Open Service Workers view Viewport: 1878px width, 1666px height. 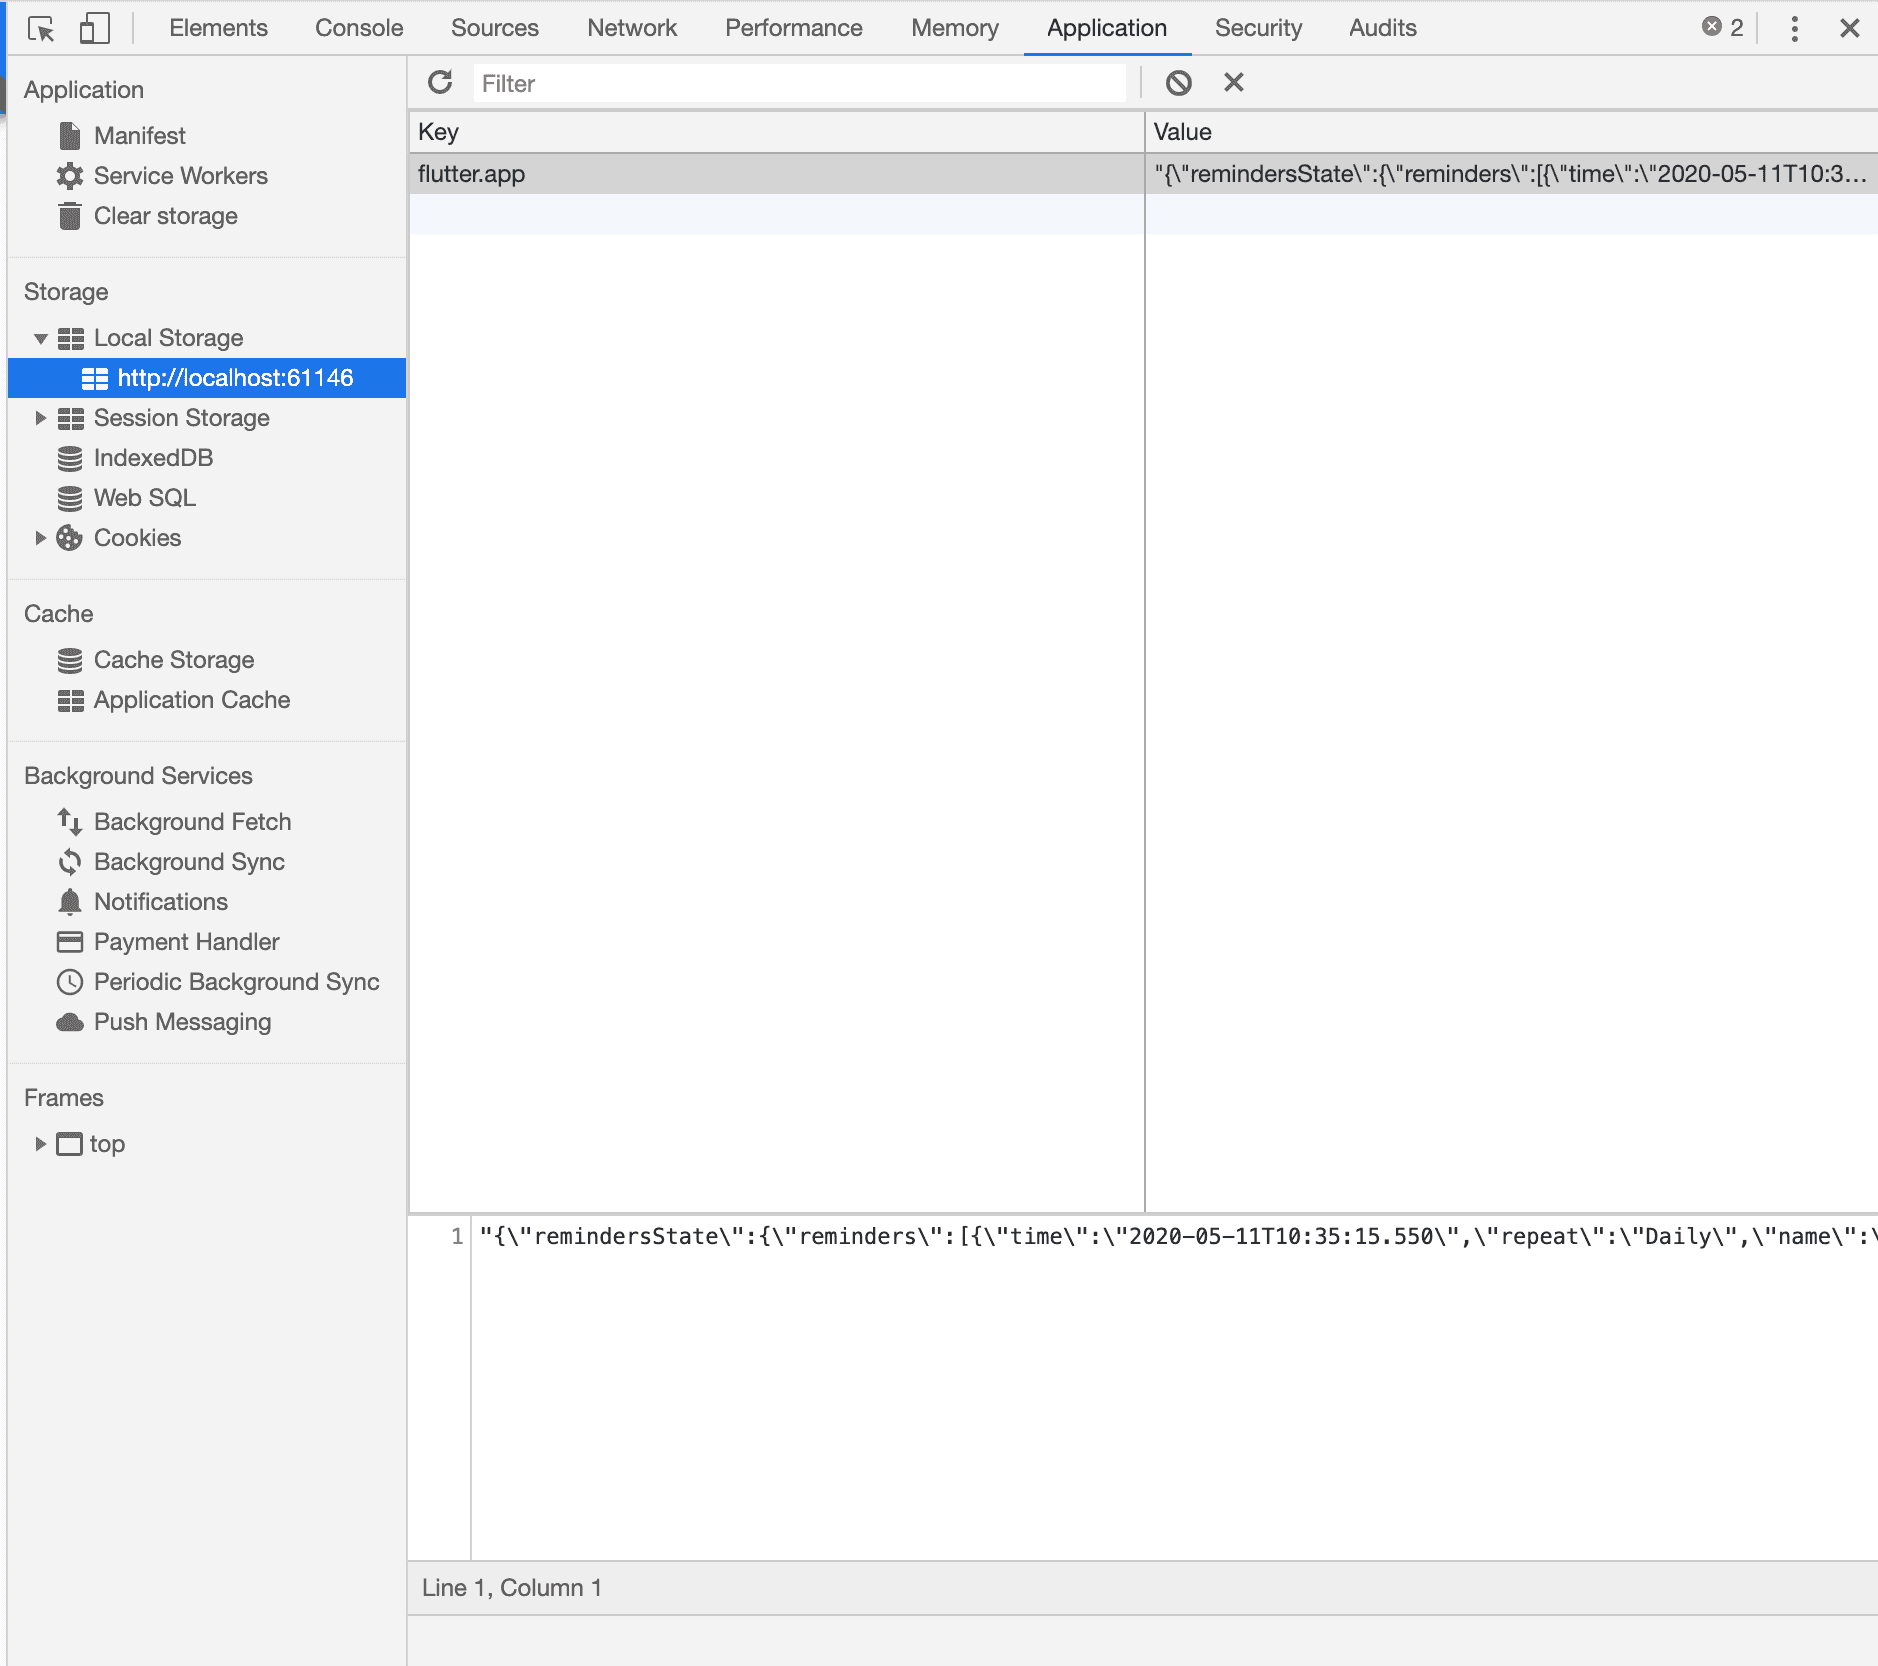(180, 175)
